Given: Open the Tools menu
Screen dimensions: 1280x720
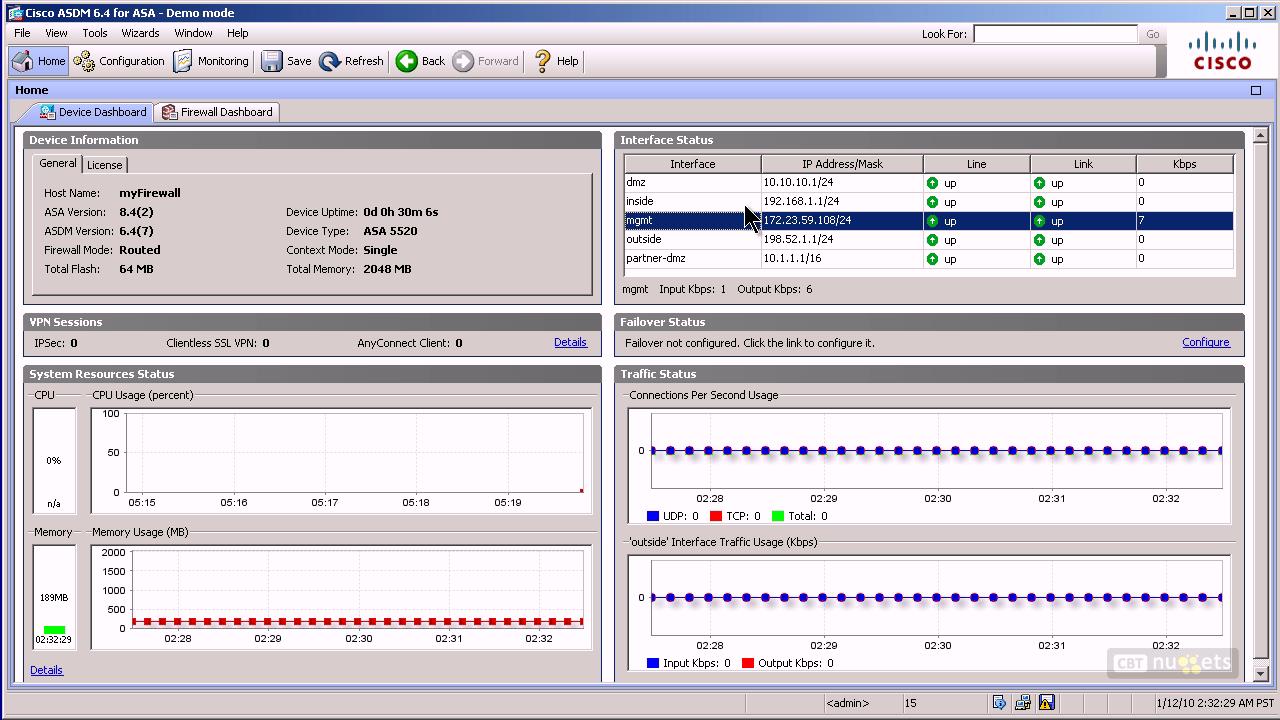Looking at the screenshot, I should [95, 33].
